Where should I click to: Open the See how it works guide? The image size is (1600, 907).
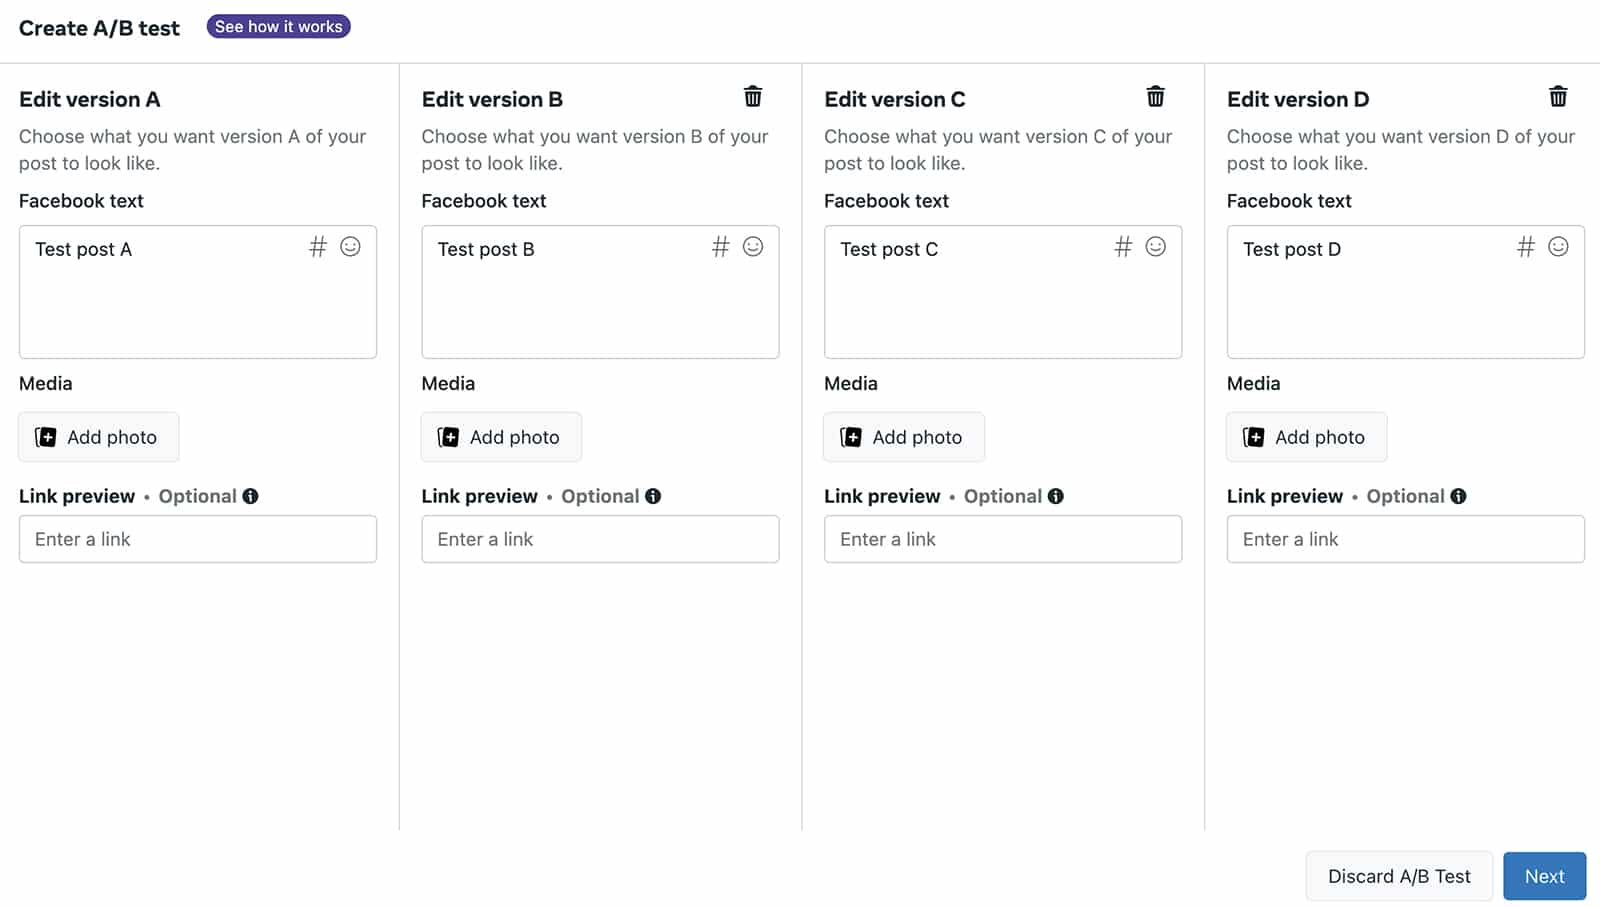278,26
